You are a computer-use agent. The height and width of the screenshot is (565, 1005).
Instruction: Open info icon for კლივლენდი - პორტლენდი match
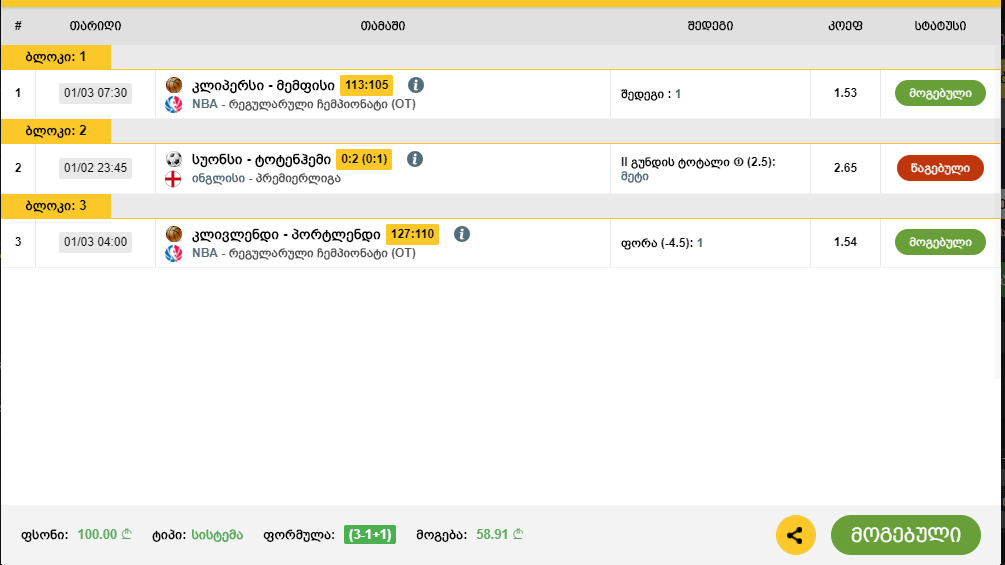(x=461, y=234)
